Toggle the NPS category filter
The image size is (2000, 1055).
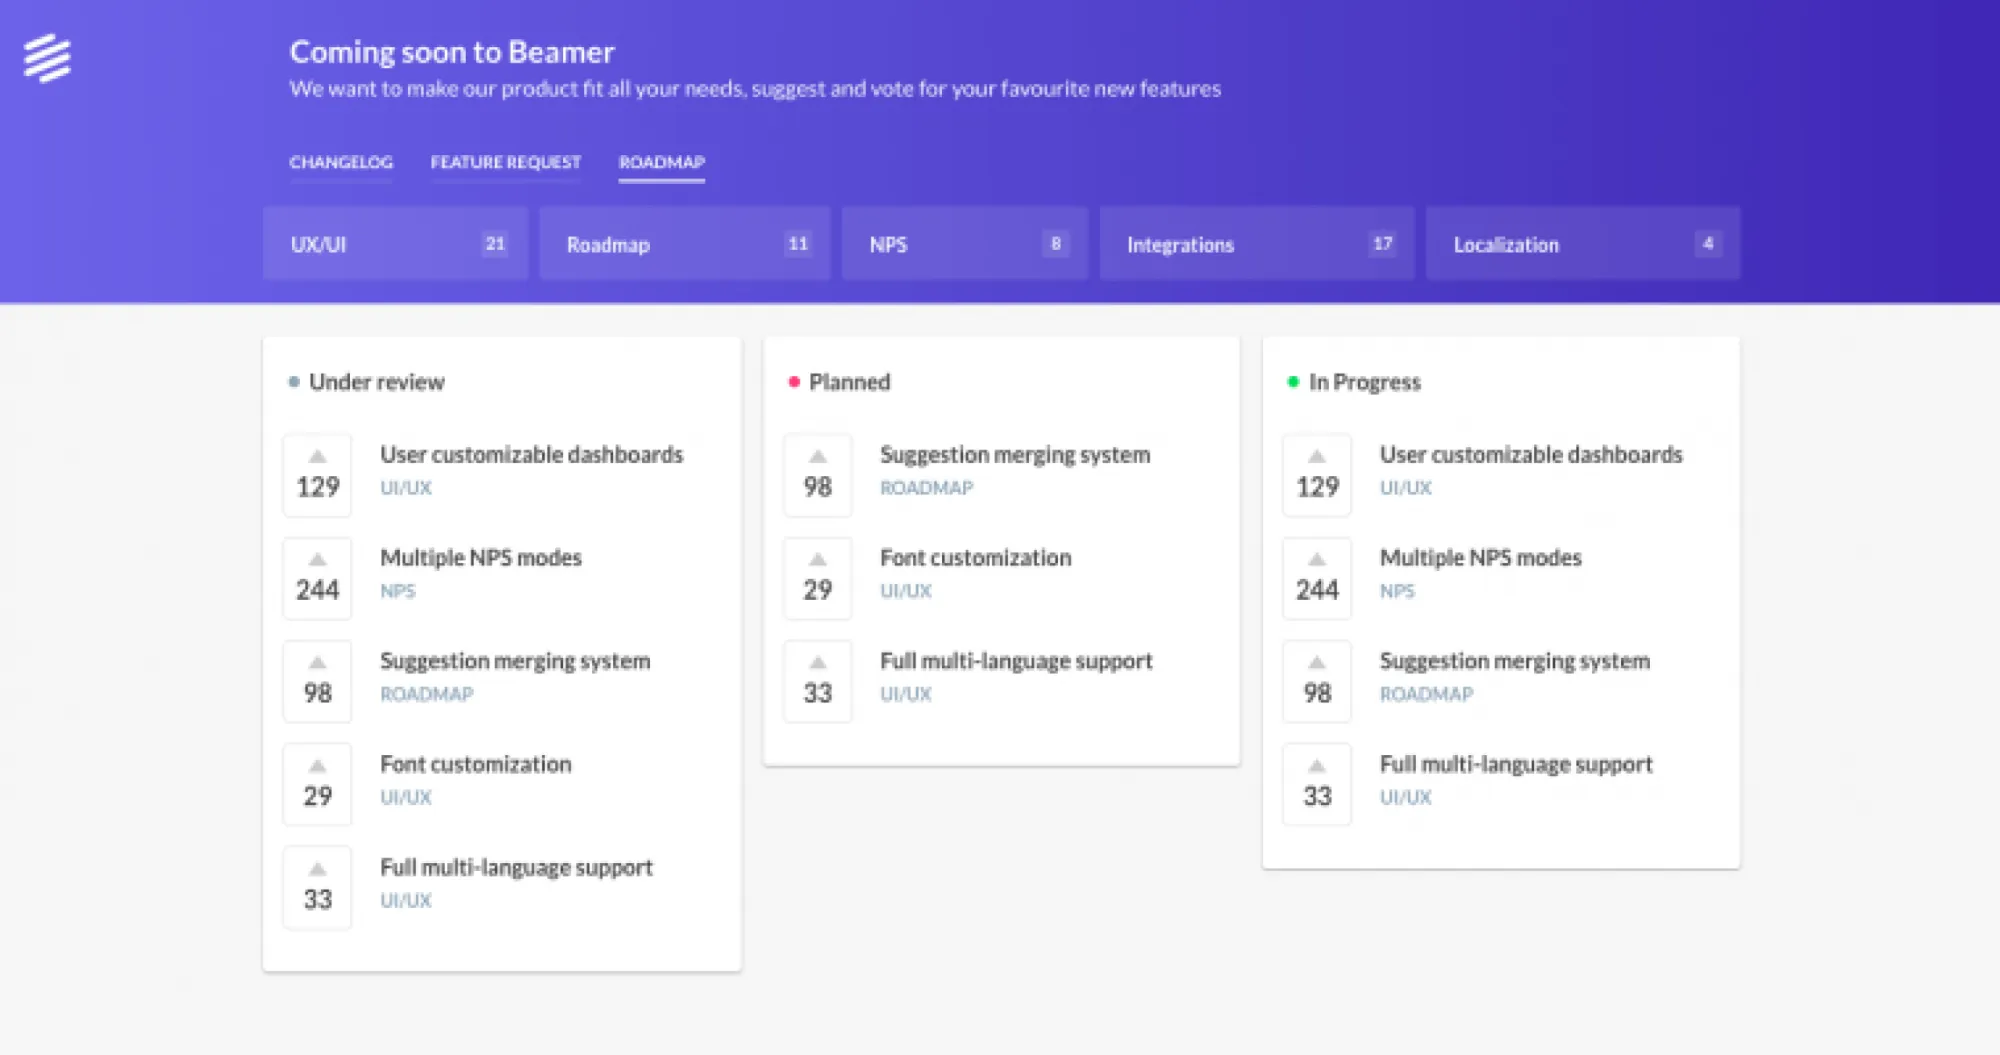[964, 243]
